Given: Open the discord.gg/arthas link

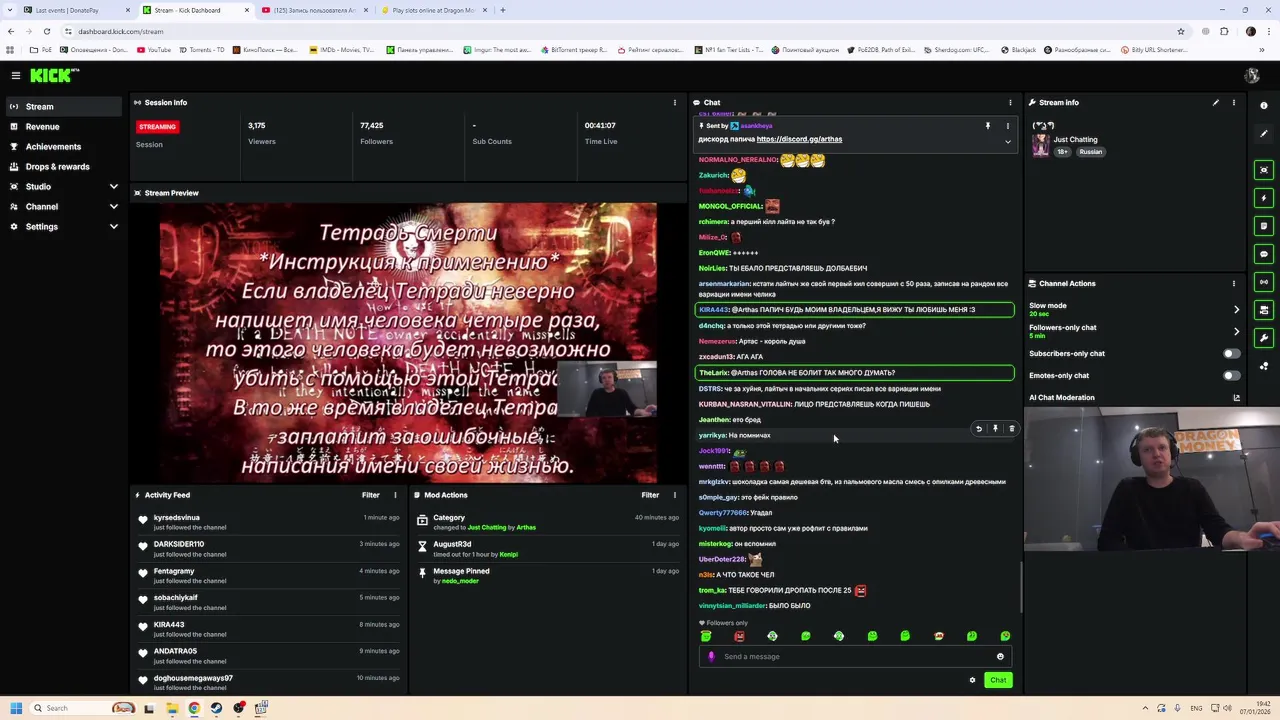Looking at the screenshot, I should tap(799, 139).
